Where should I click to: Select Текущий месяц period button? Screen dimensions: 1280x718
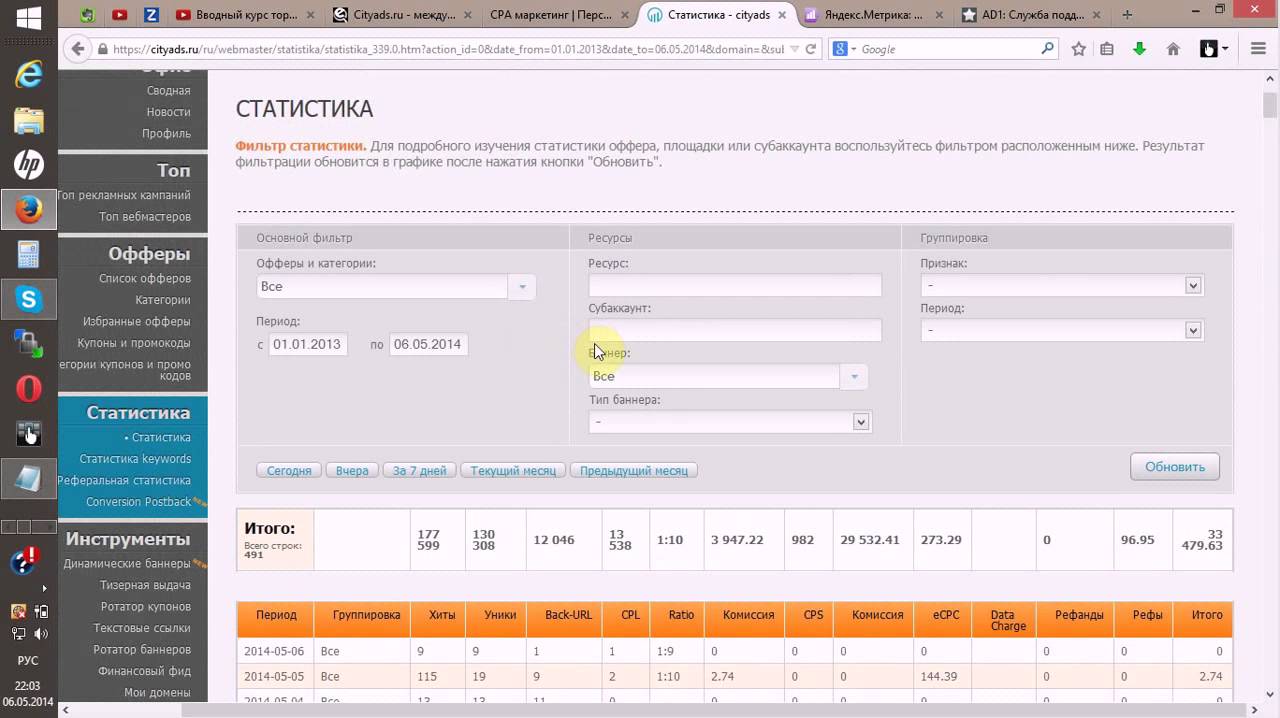[x=513, y=470]
